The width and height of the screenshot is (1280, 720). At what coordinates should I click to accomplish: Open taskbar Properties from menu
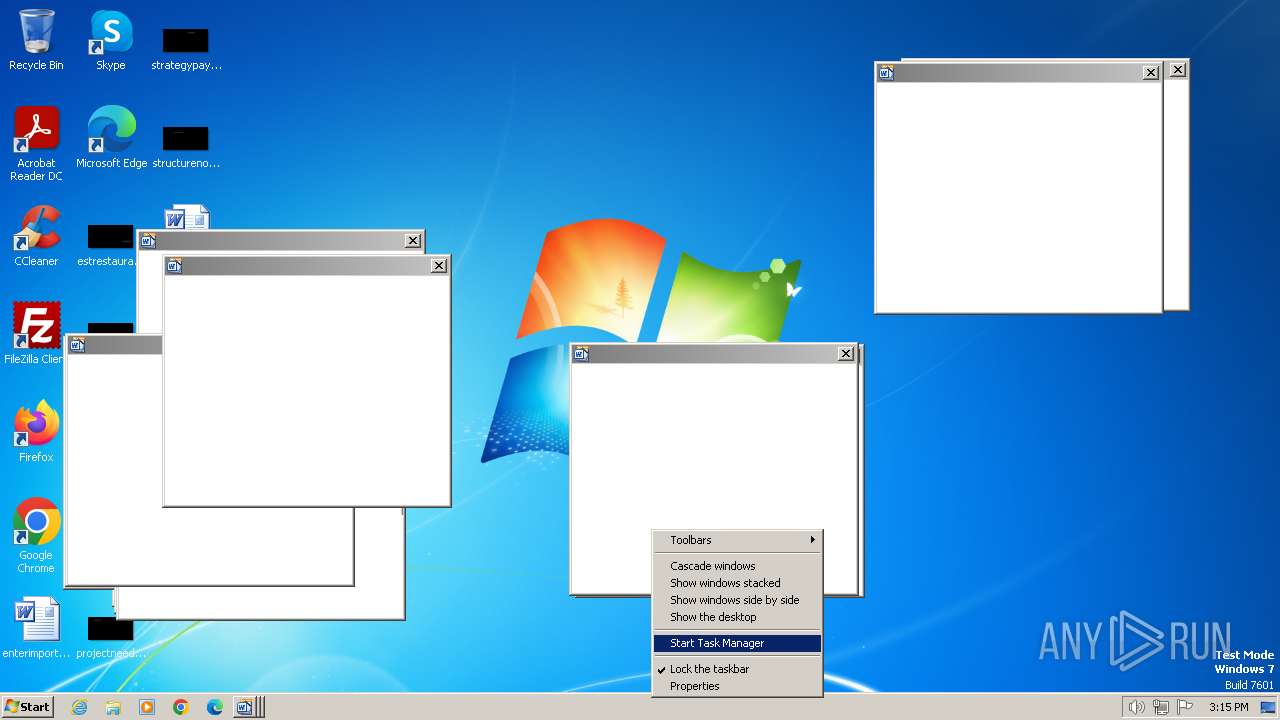click(x=737, y=686)
